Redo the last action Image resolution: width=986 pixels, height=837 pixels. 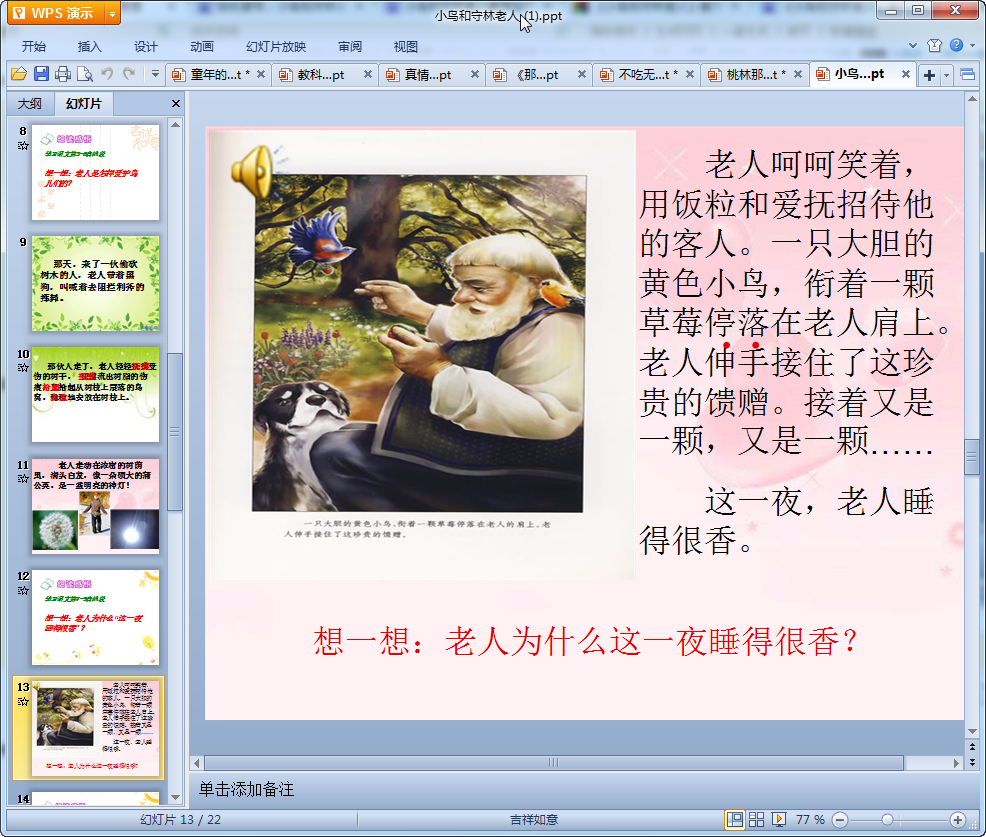pos(129,74)
